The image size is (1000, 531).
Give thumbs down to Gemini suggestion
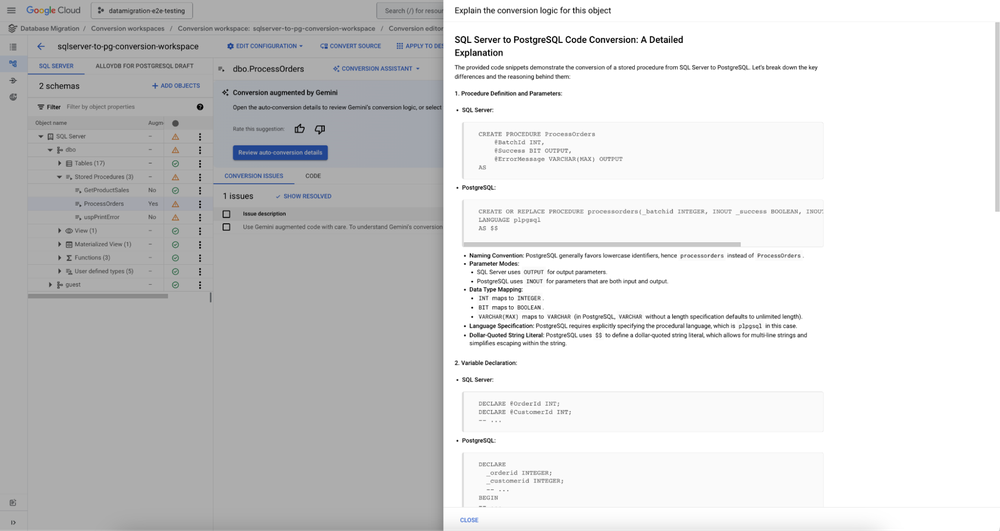point(320,129)
